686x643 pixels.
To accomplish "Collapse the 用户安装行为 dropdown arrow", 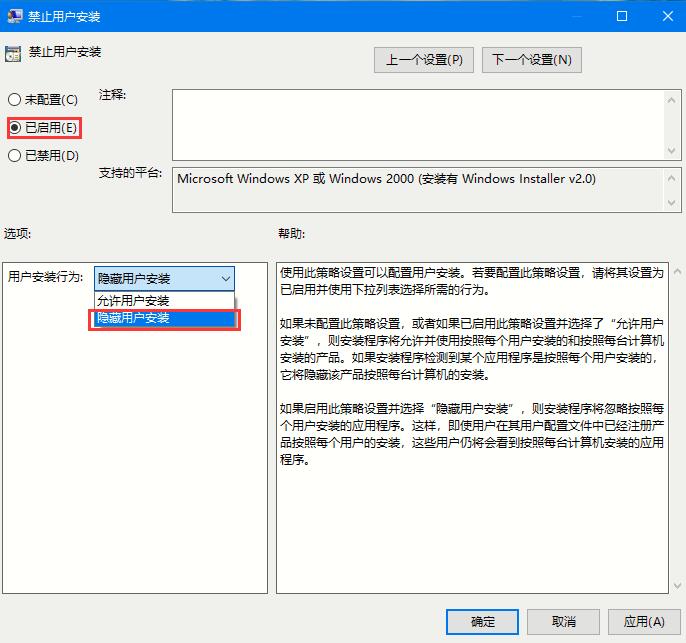I will (x=225, y=278).
